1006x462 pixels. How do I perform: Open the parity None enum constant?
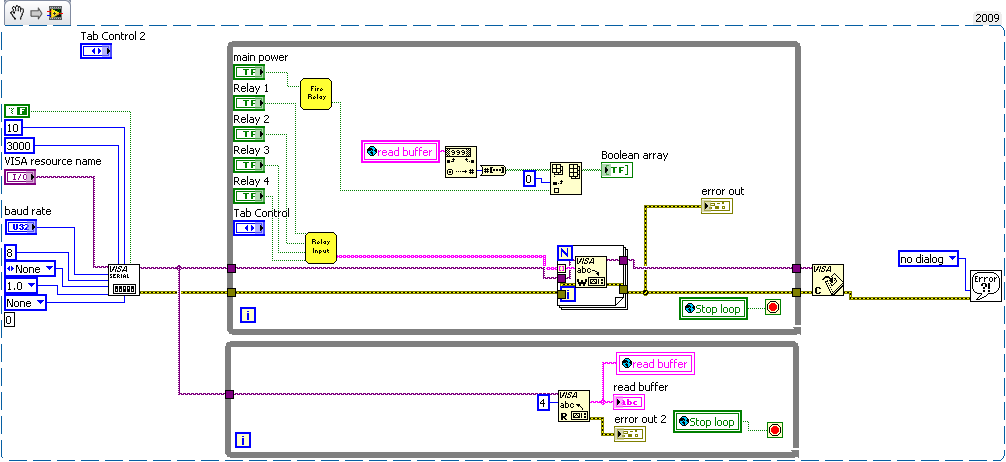point(30,268)
